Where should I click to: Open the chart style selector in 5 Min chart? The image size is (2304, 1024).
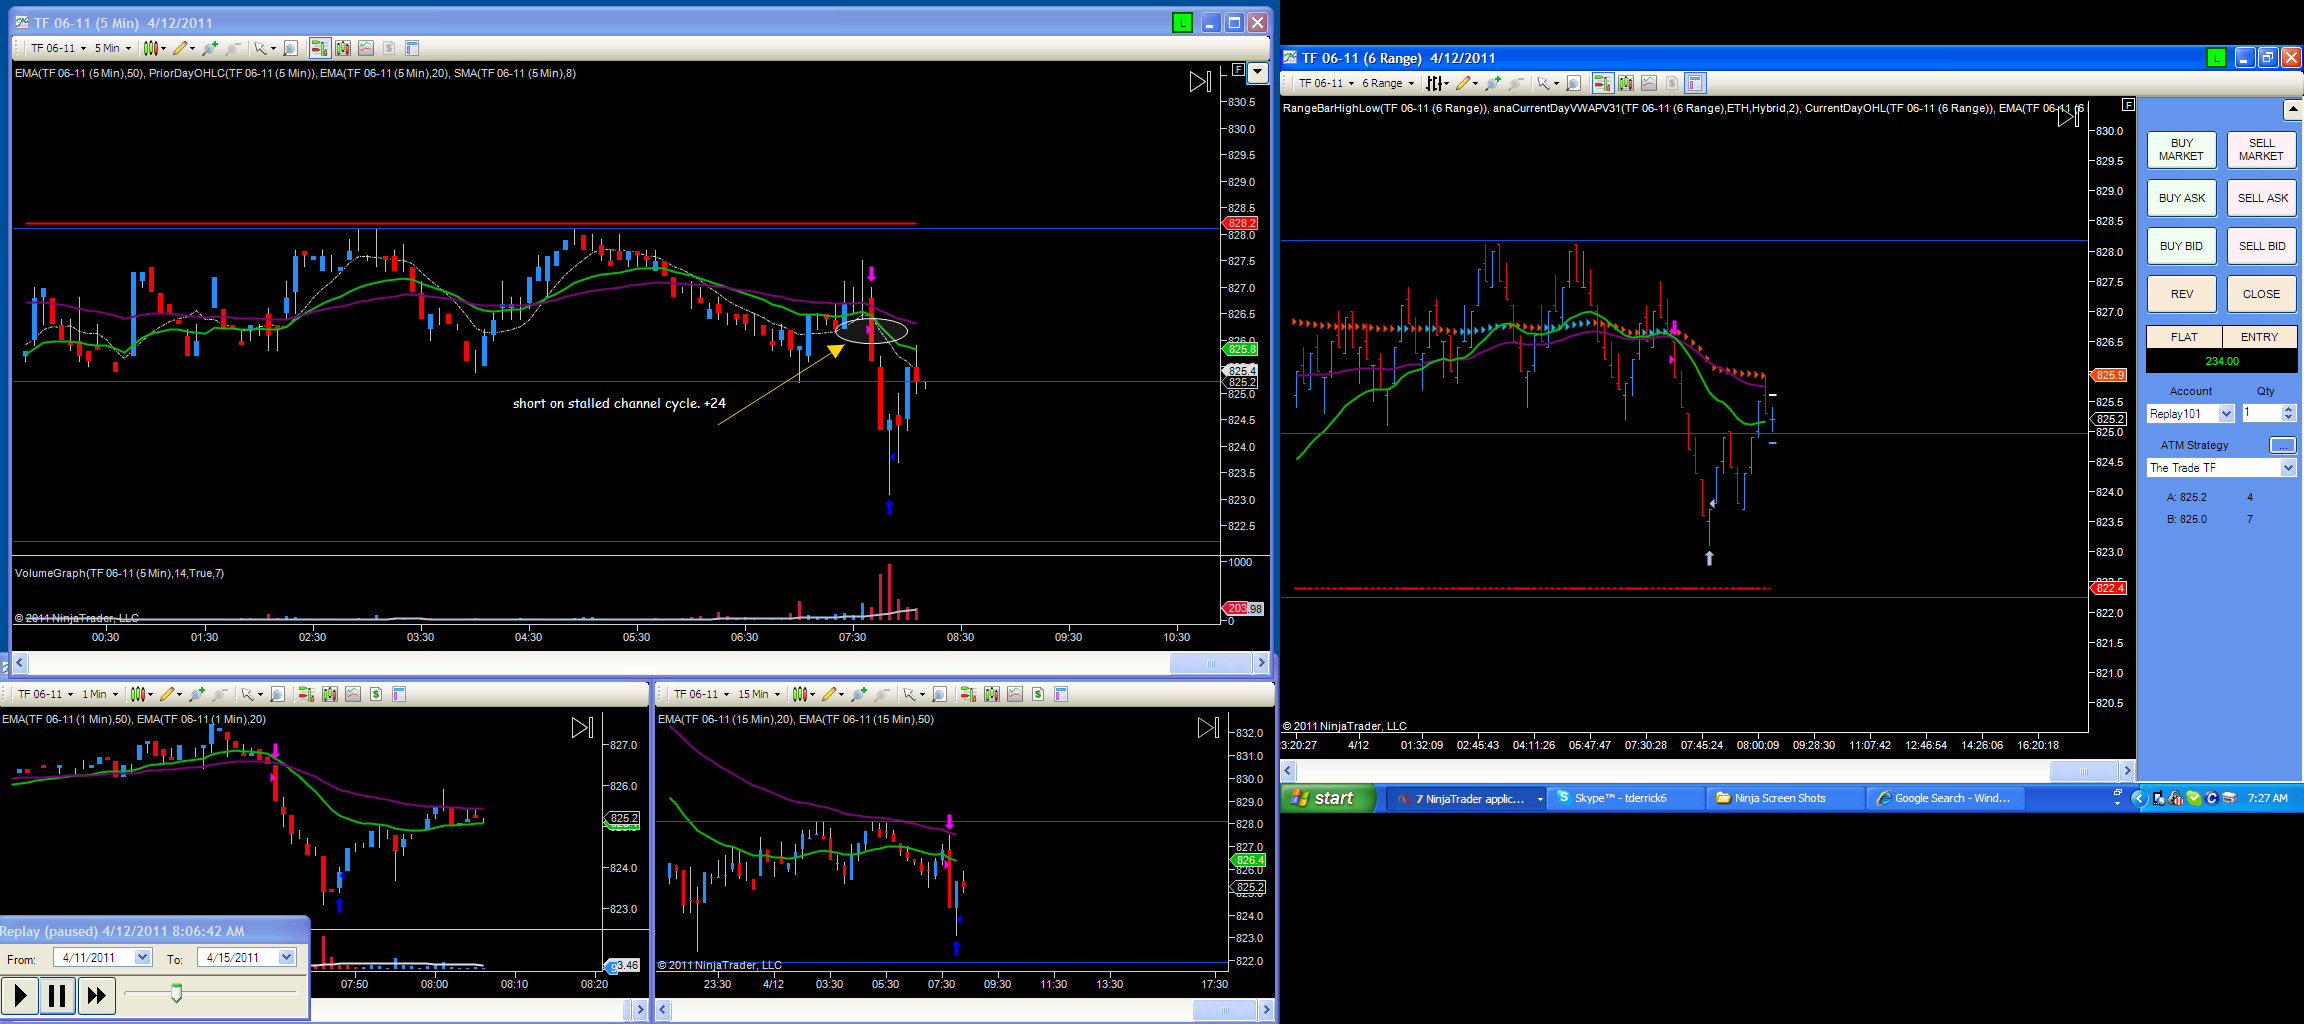pos(154,48)
